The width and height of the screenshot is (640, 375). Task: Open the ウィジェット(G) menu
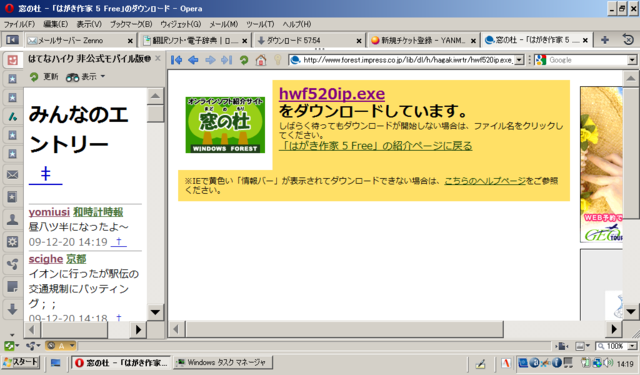tap(180, 24)
